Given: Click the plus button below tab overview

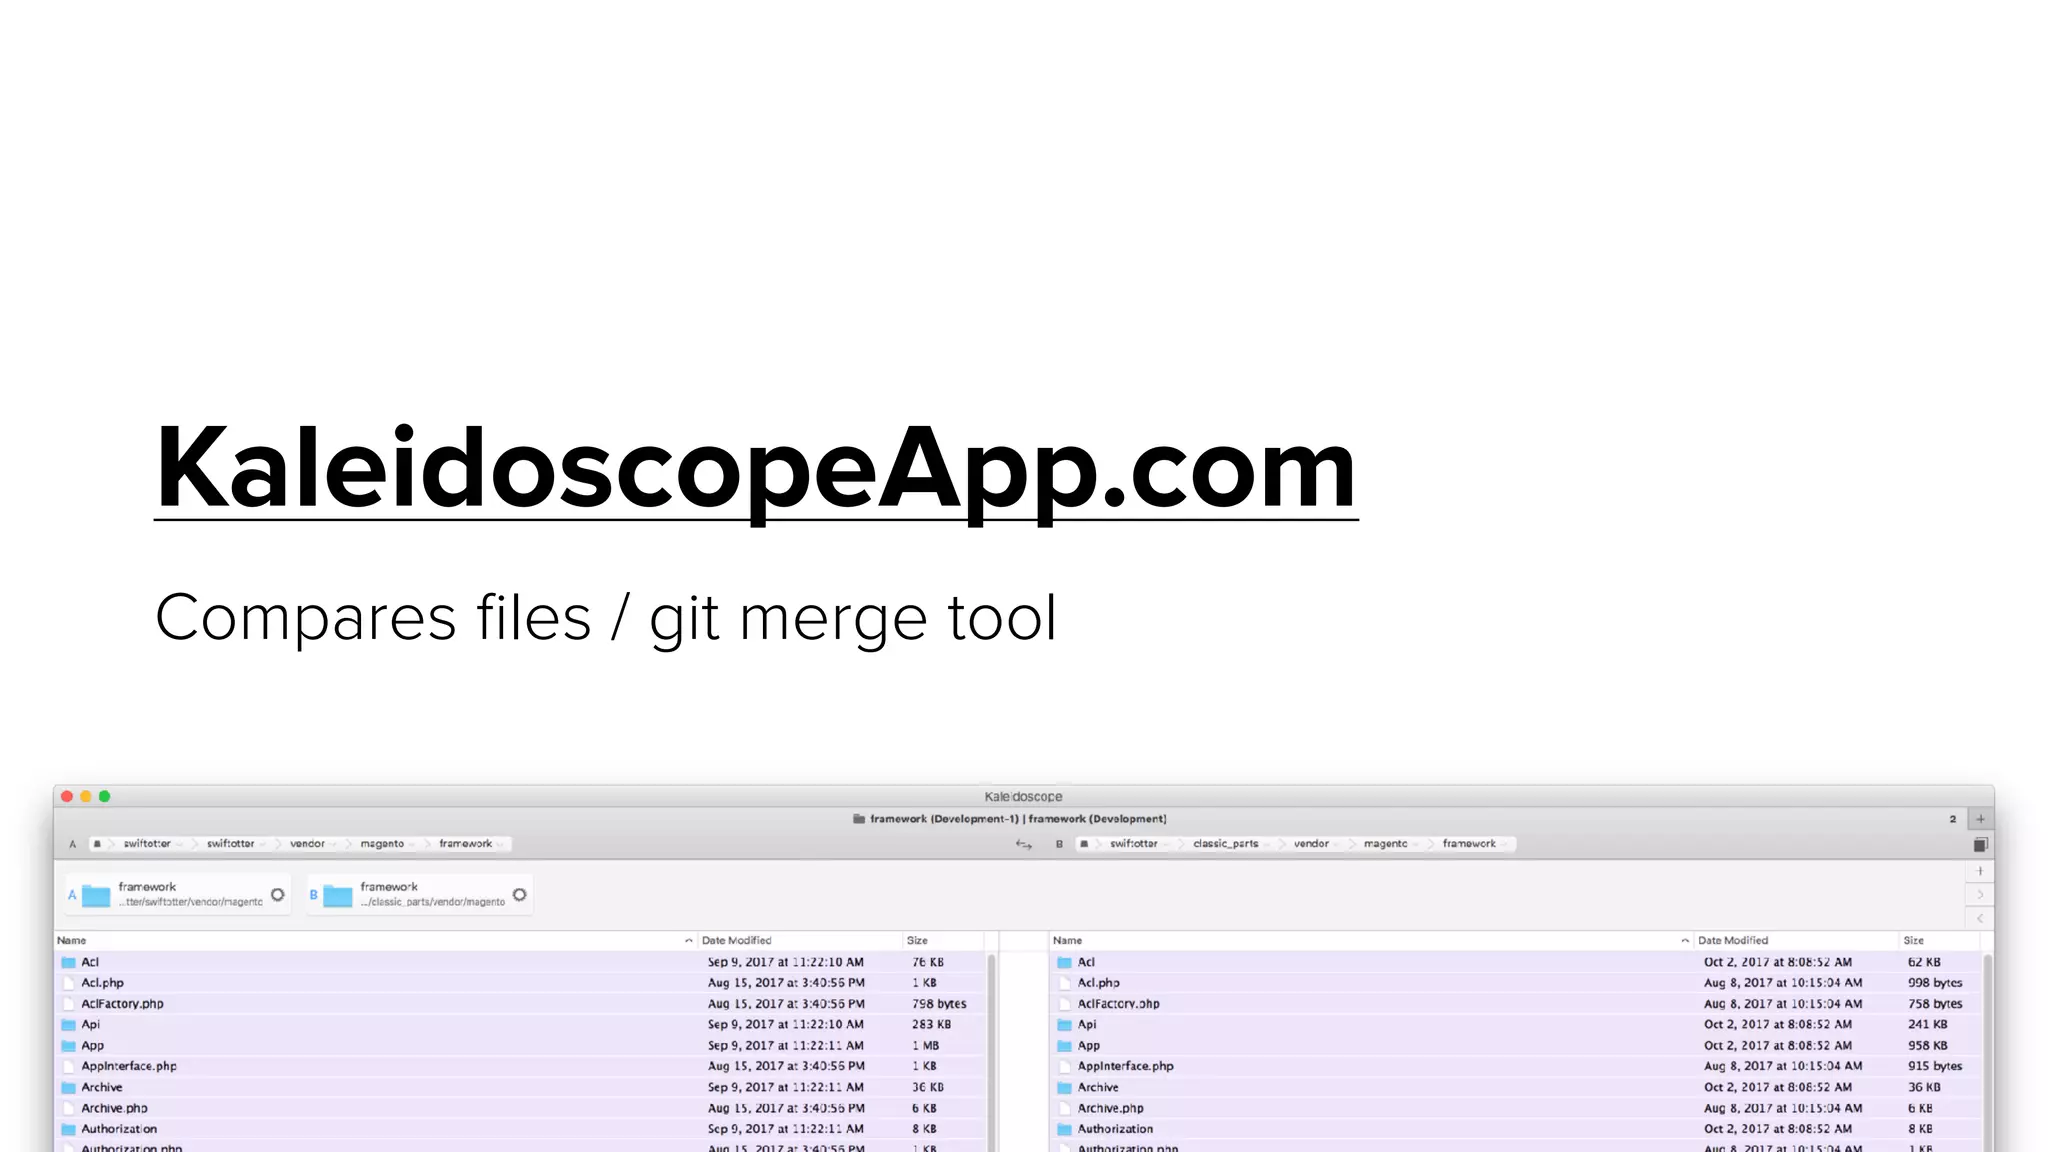Looking at the screenshot, I should [x=1980, y=872].
